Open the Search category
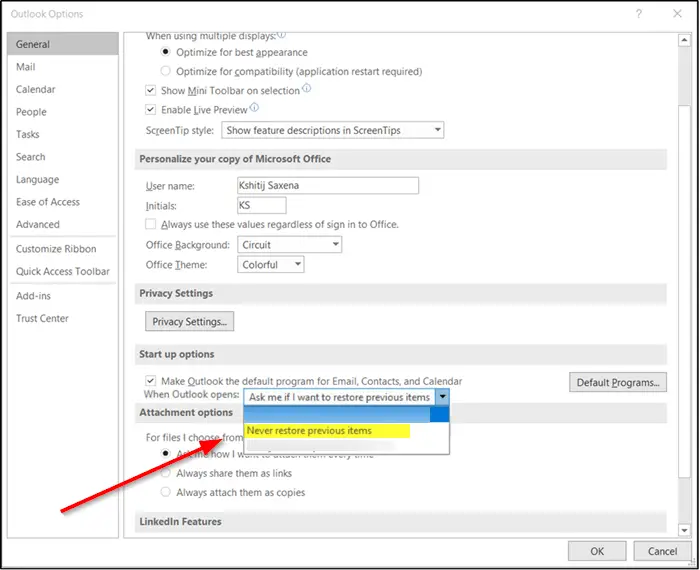 [x=63, y=157]
